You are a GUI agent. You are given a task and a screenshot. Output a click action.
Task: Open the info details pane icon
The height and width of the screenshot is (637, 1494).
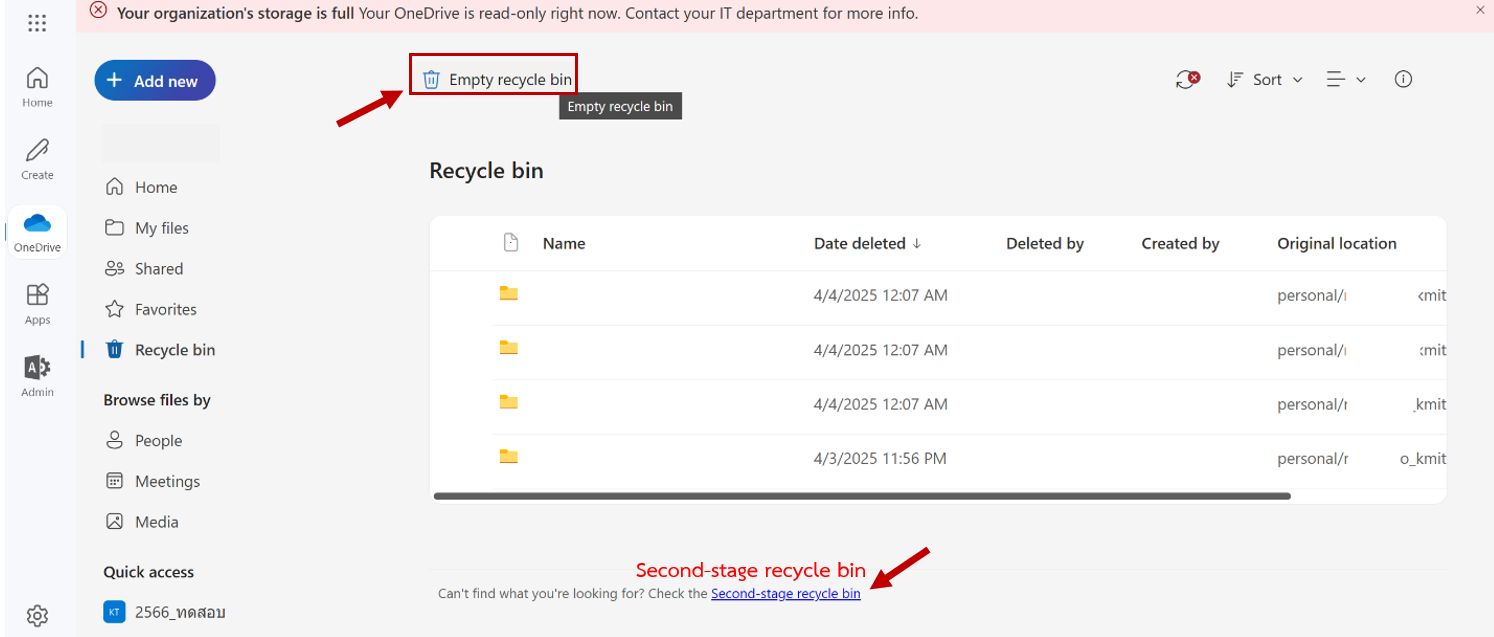[x=1403, y=80]
